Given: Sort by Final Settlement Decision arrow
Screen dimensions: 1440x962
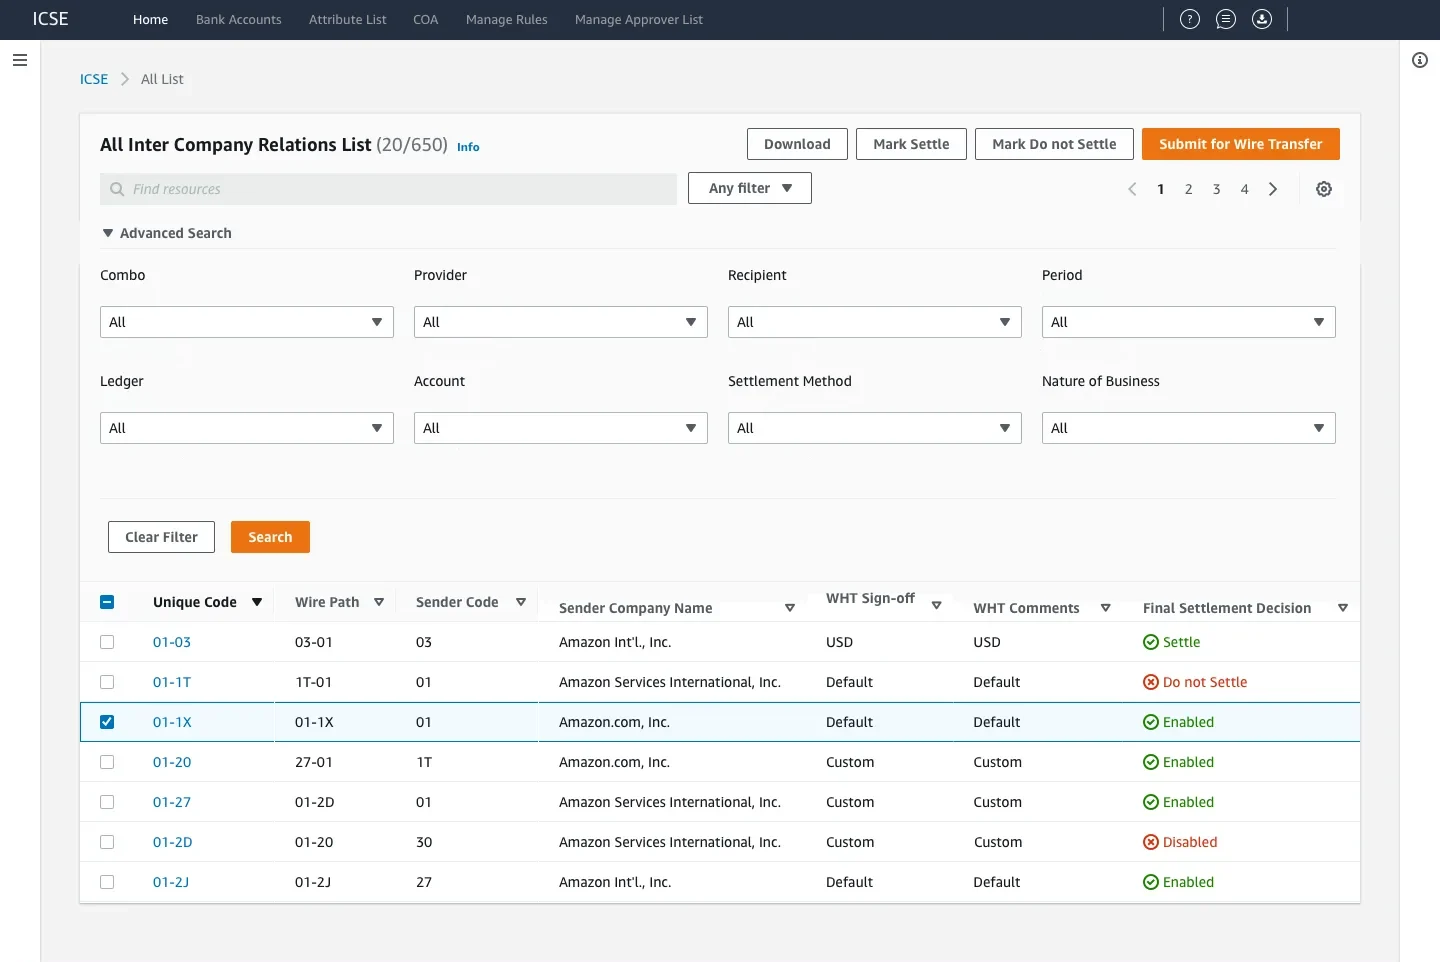Looking at the screenshot, I should (1343, 608).
